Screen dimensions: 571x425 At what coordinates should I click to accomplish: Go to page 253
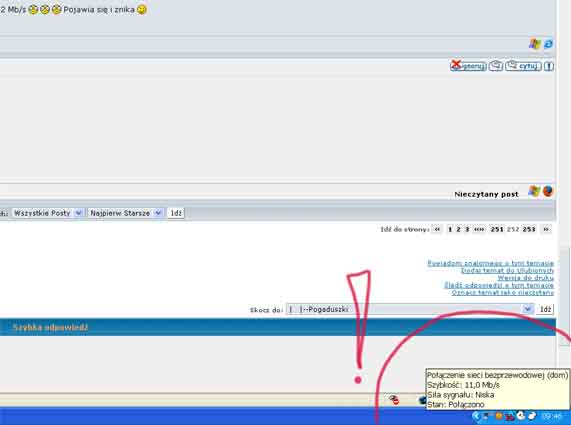pos(529,229)
